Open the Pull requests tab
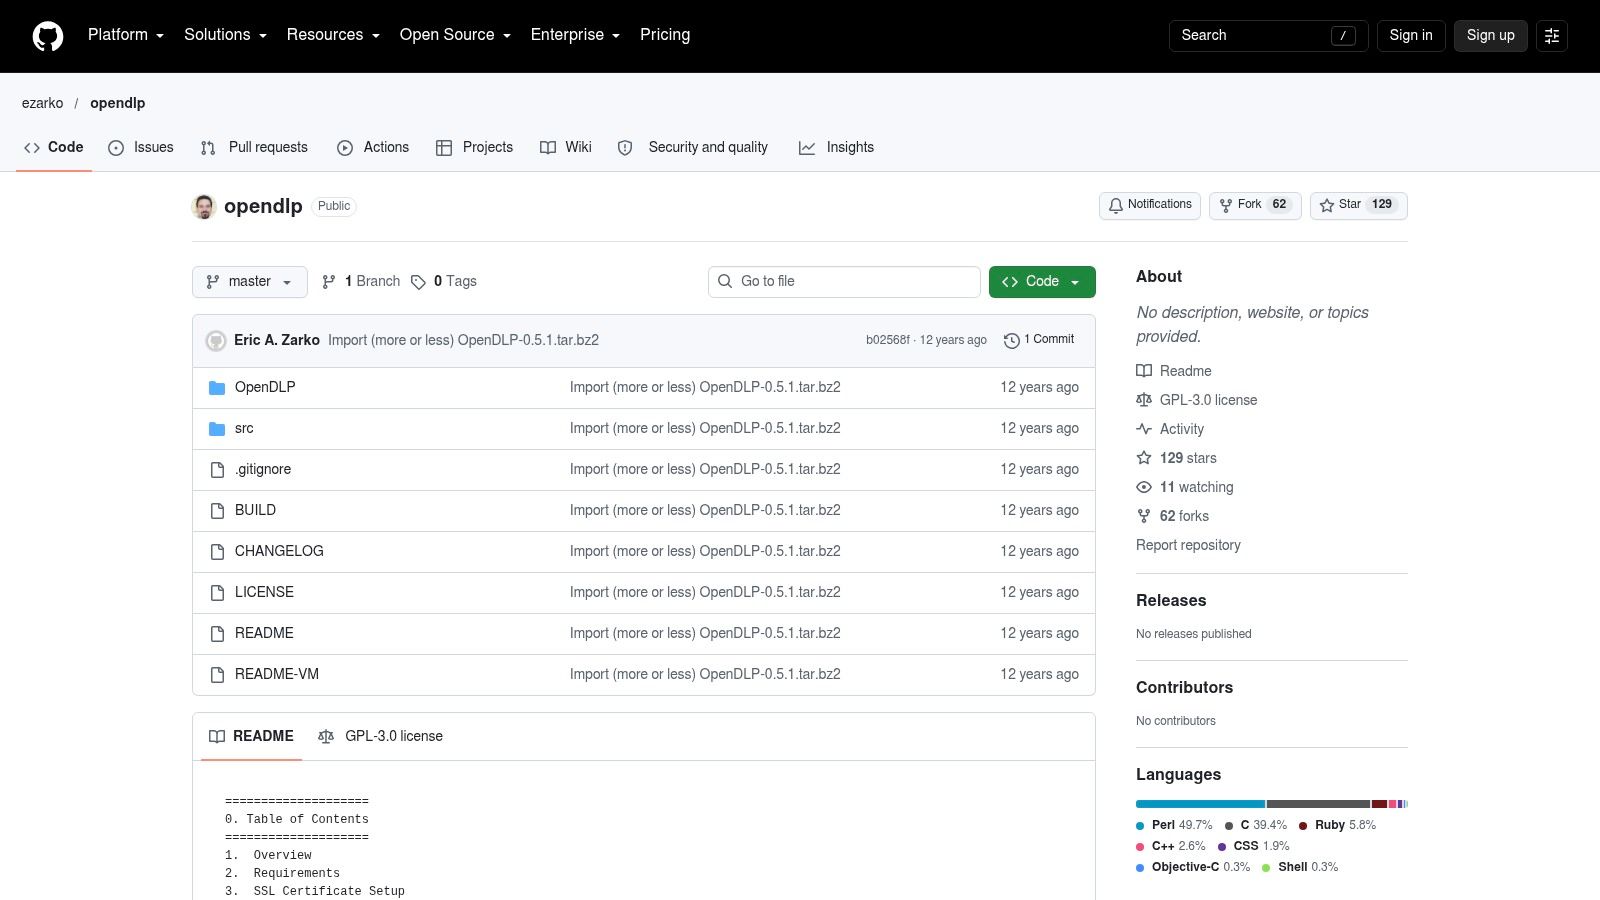The height and width of the screenshot is (900, 1600). (254, 147)
